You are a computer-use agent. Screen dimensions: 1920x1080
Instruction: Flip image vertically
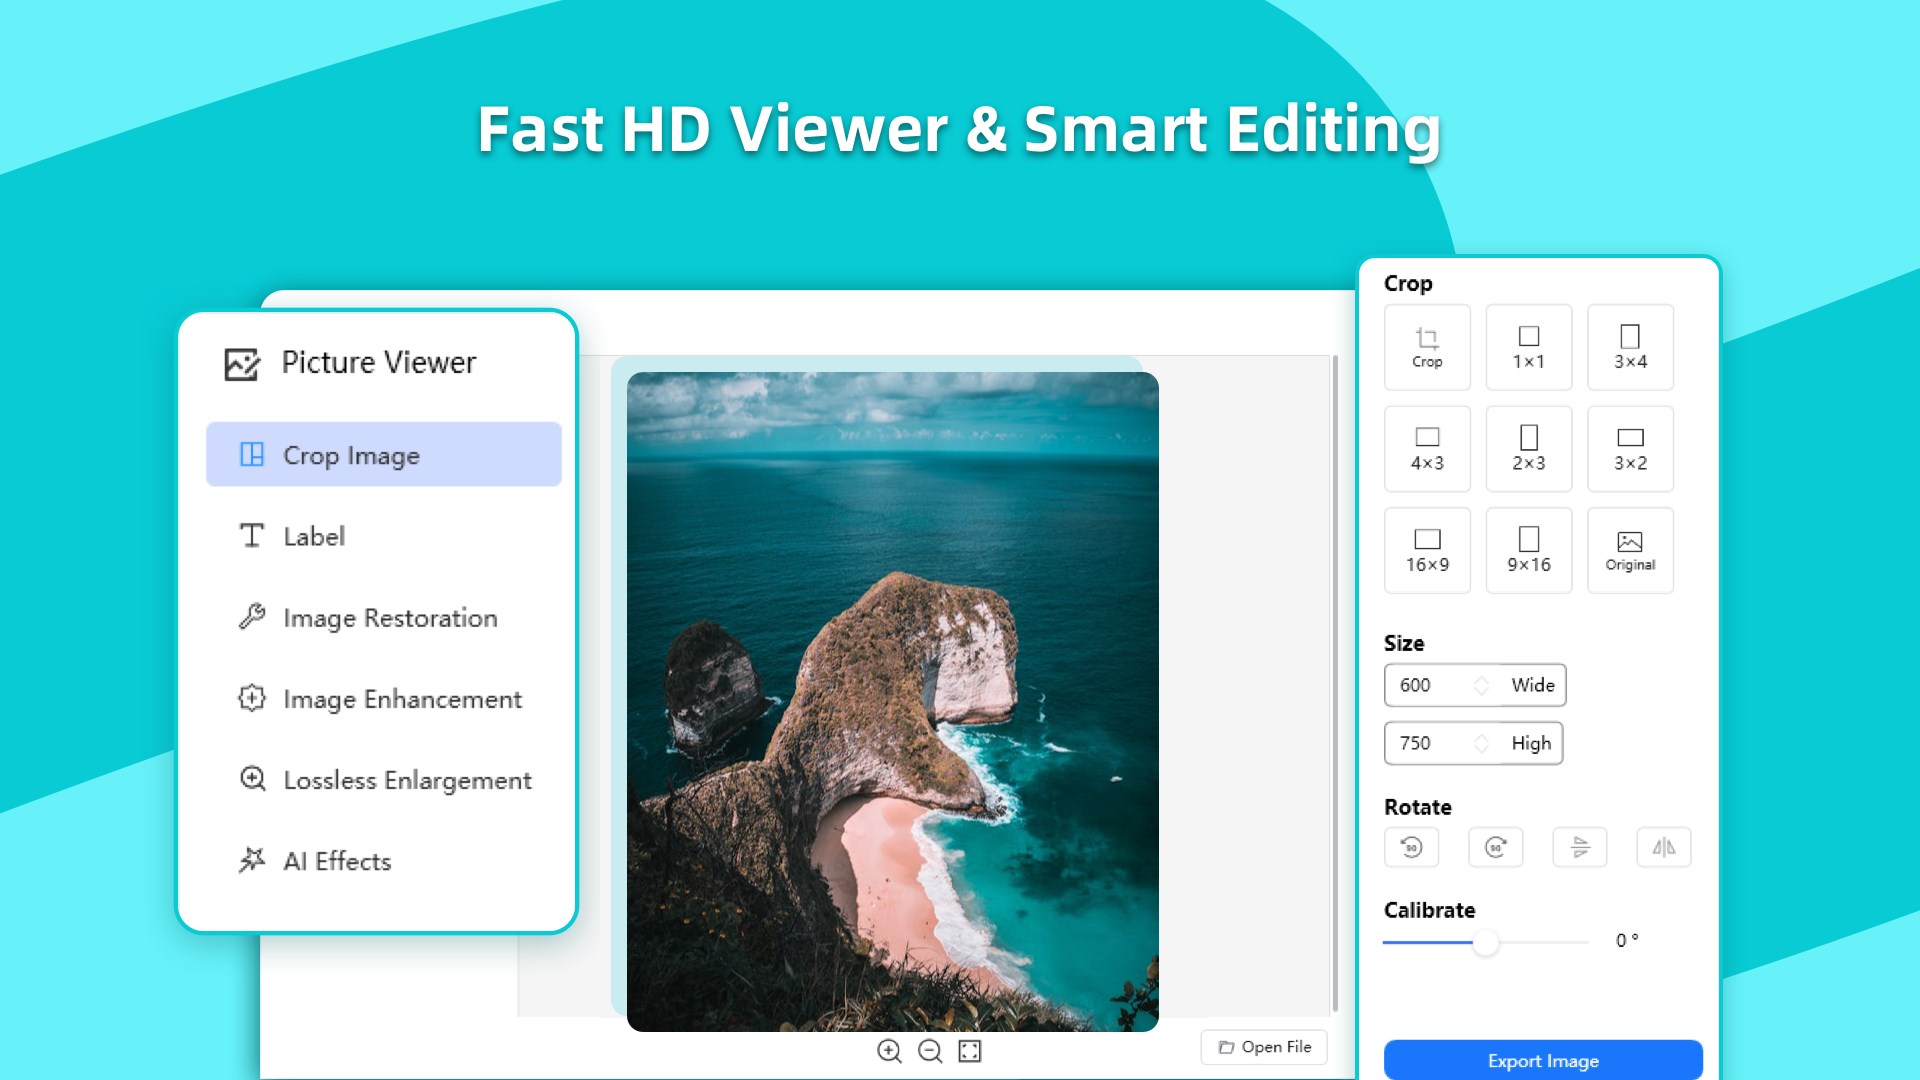point(1579,847)
